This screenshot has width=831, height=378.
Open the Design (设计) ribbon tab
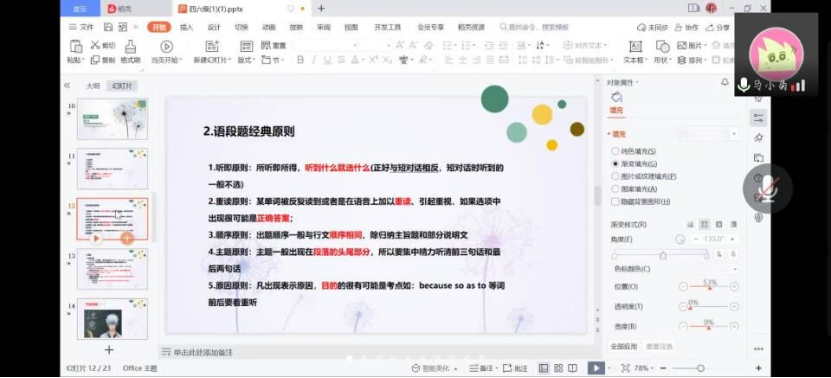tap(214, 27)
